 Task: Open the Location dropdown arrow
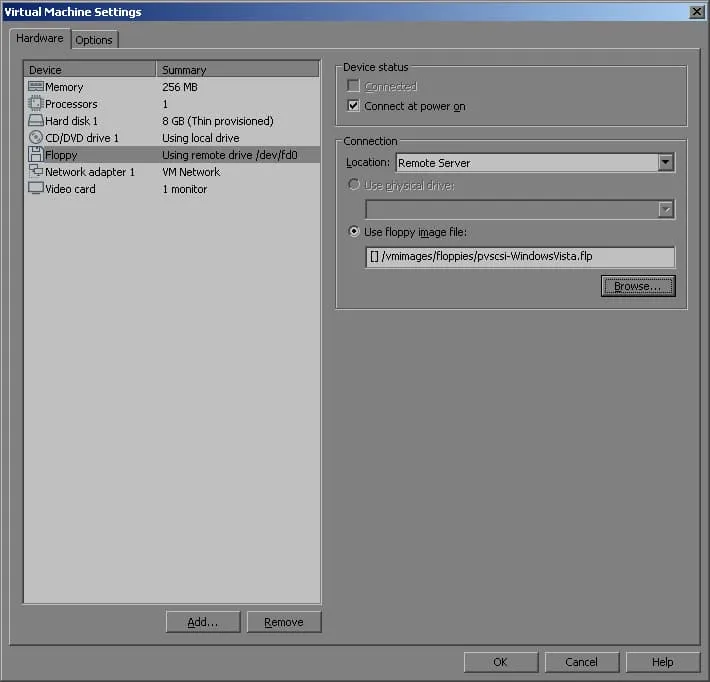[x=666, y=162]
